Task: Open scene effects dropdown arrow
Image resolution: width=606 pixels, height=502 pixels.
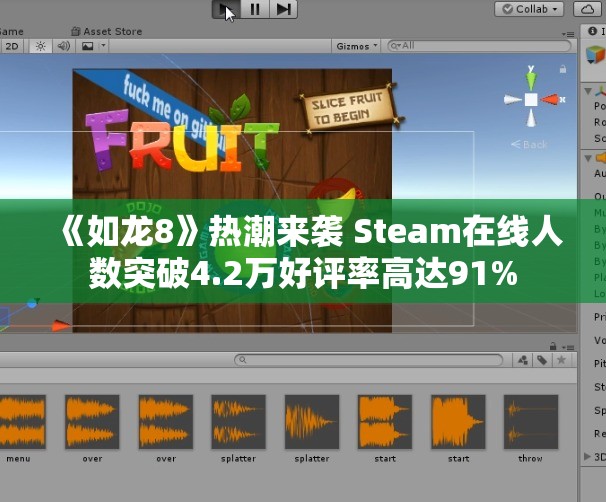Action: click(x=103, y=46)
